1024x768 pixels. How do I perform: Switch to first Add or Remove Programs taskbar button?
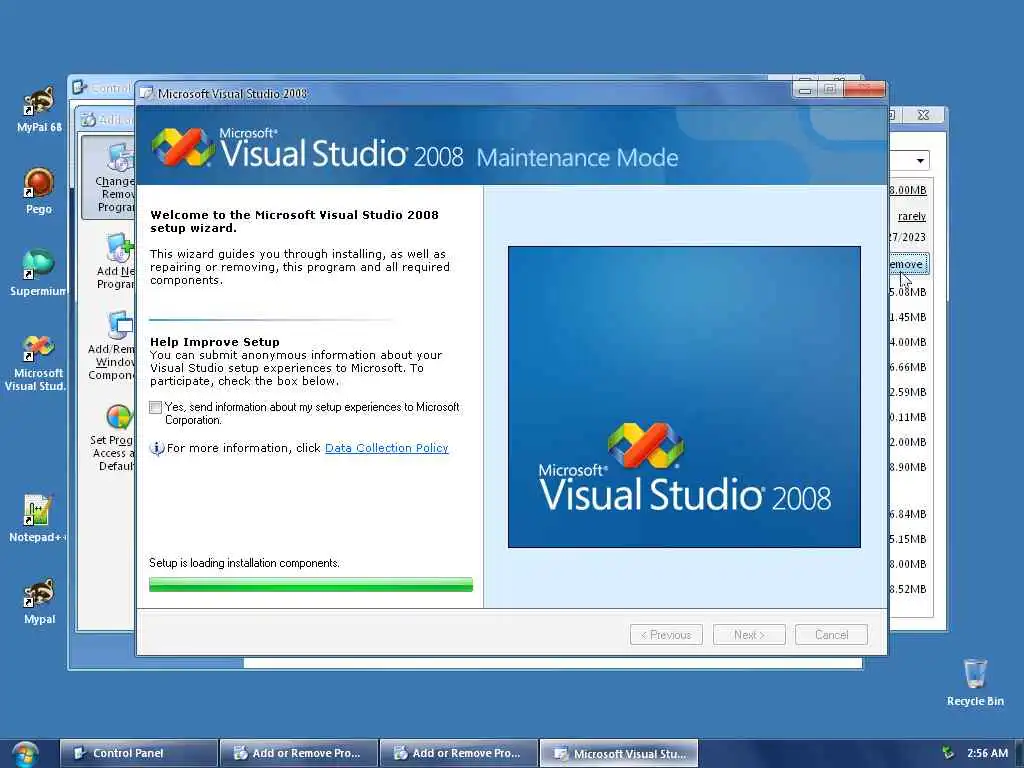point(299,754)
